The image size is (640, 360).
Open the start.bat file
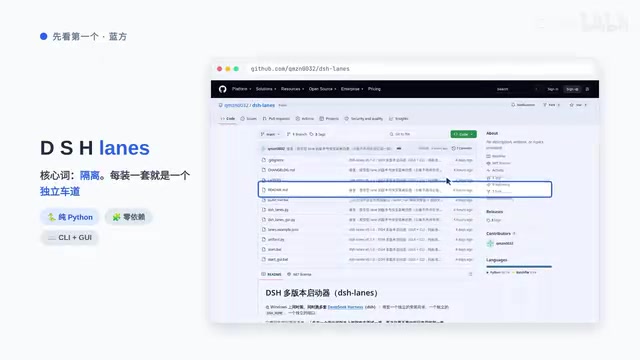274,249
